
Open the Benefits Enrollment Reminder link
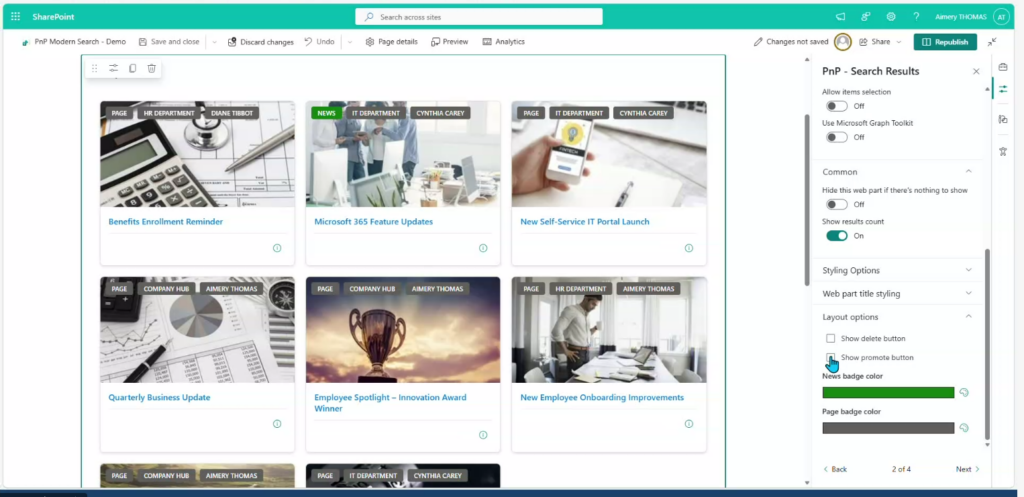[166, 221]
